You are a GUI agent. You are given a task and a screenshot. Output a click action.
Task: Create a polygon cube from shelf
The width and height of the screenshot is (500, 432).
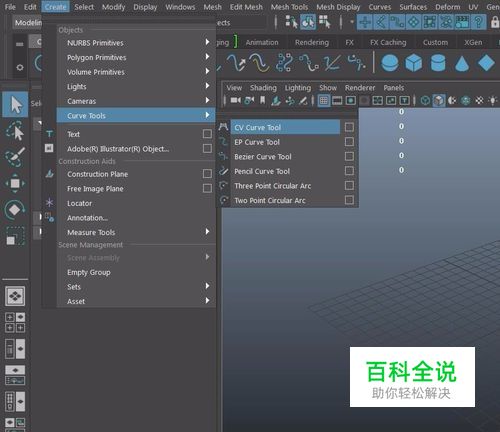click(414, 63)
